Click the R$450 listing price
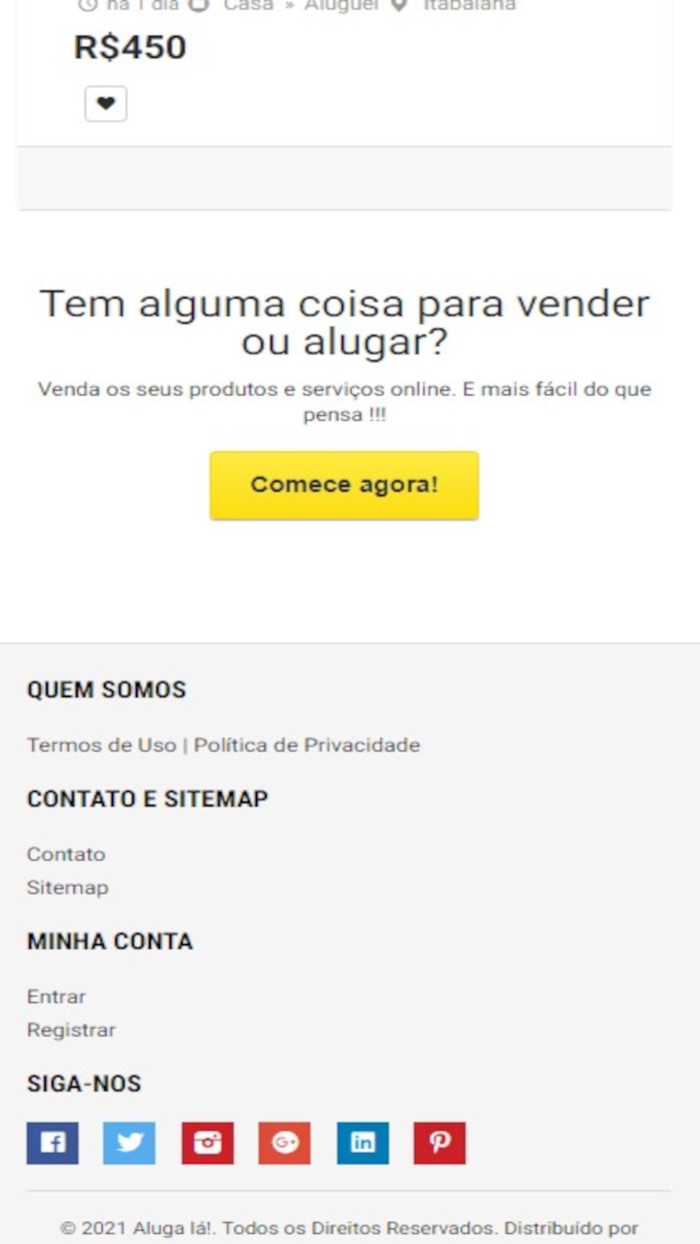The image size is (700, 1244). [130, 46]
